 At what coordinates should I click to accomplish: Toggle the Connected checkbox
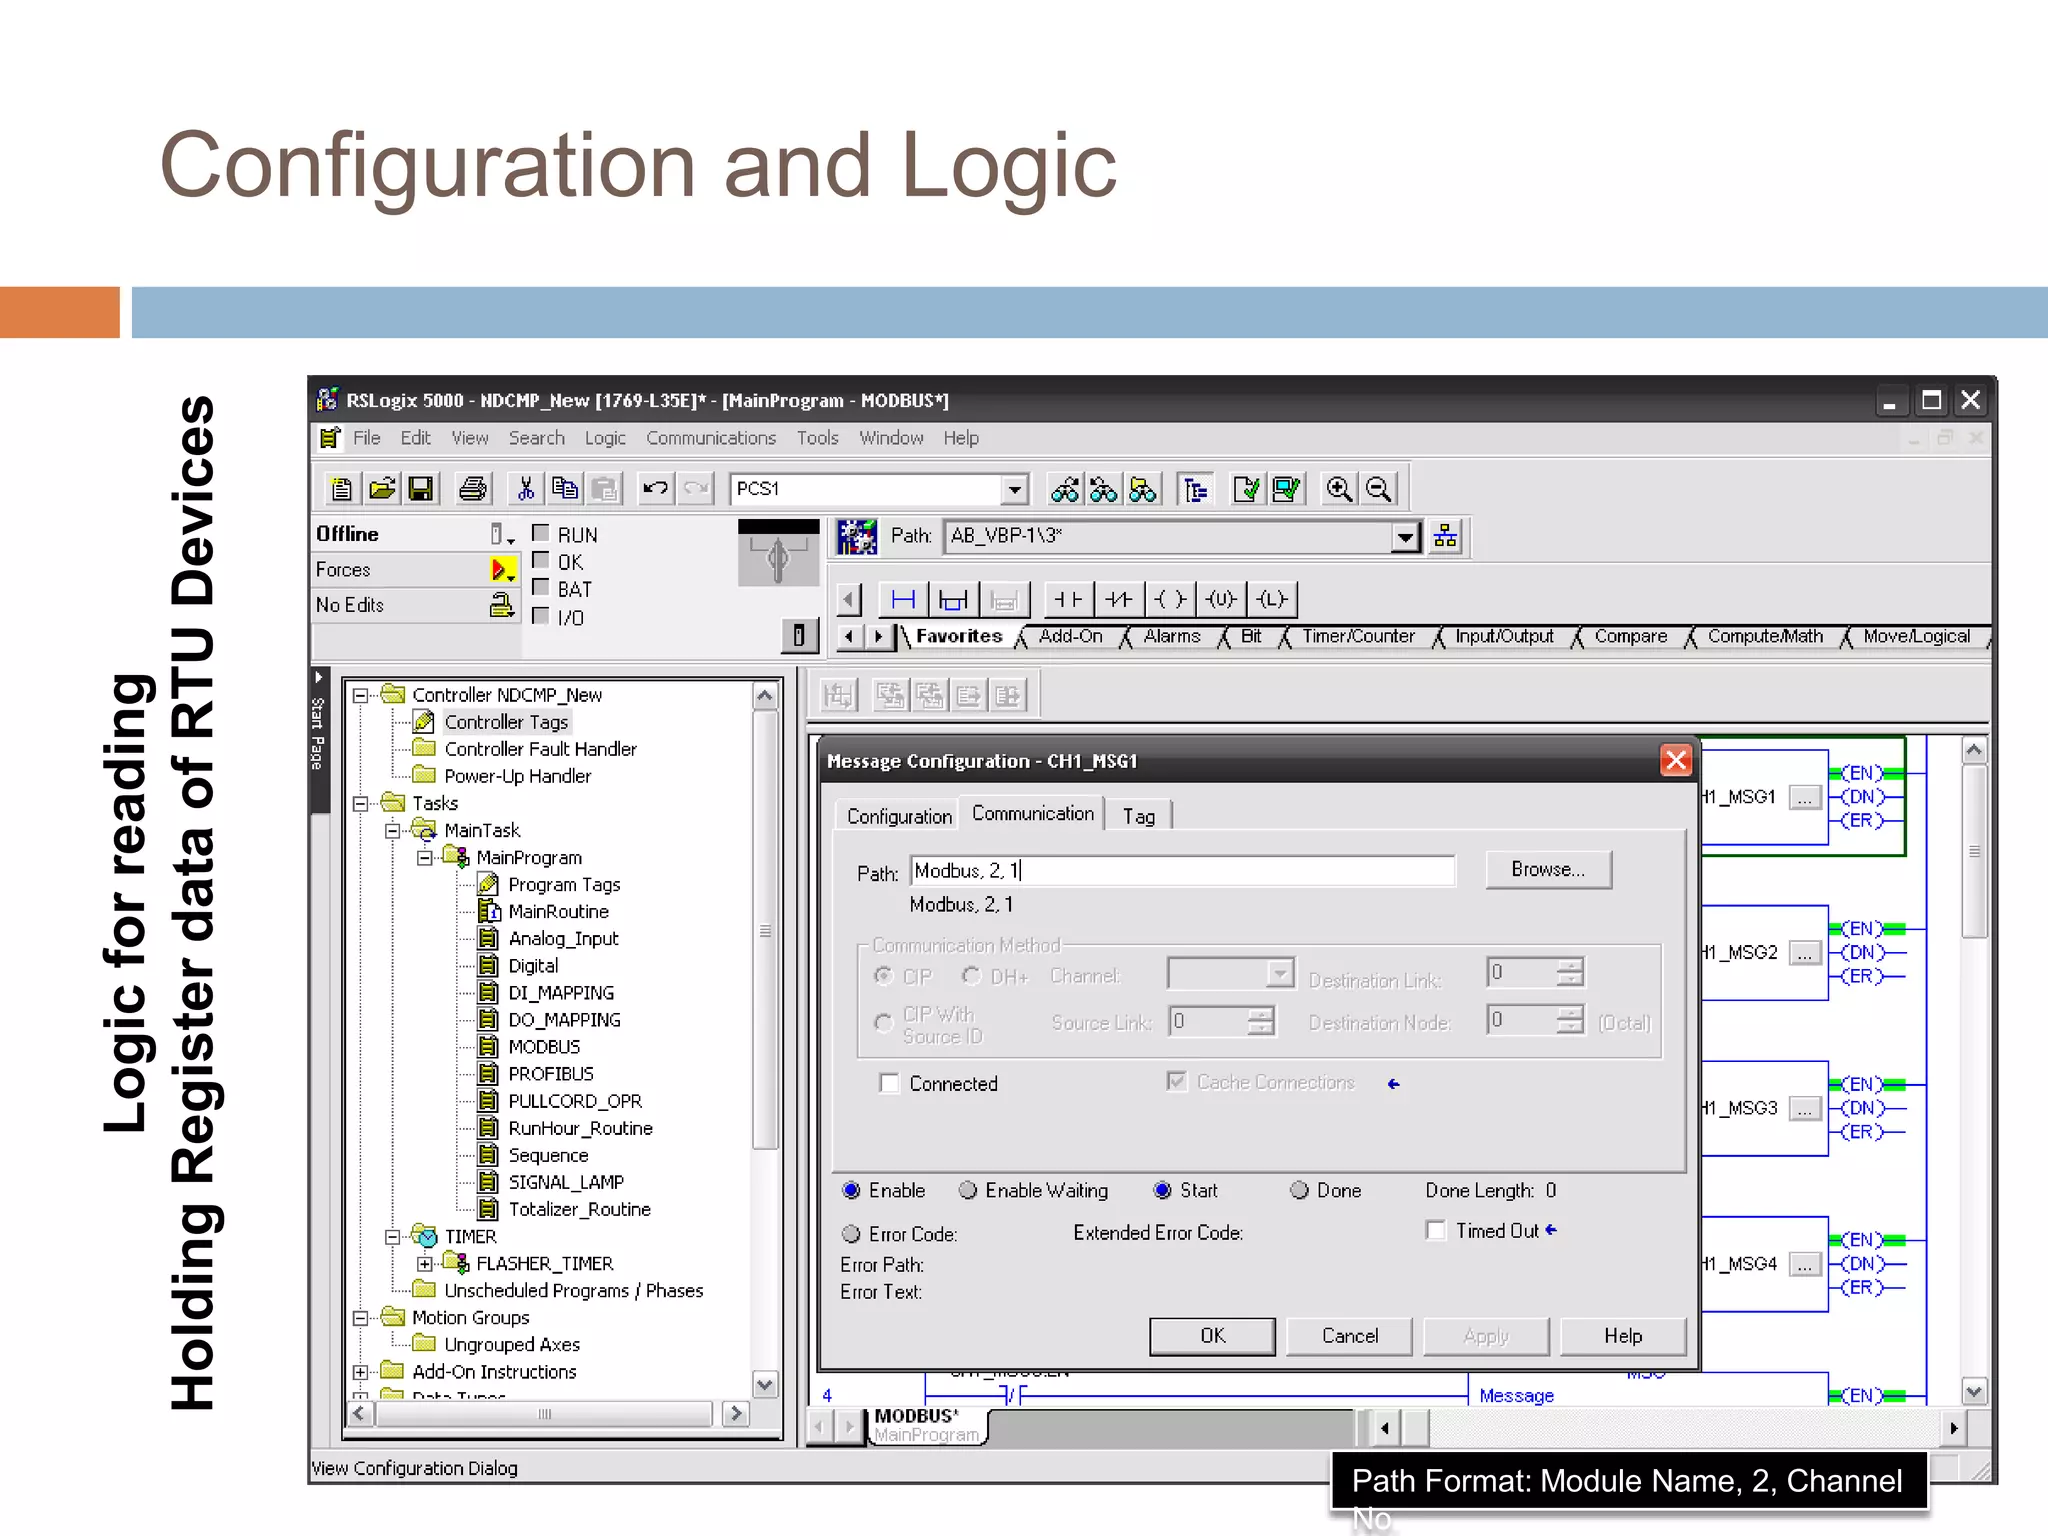pos(889,1084)
